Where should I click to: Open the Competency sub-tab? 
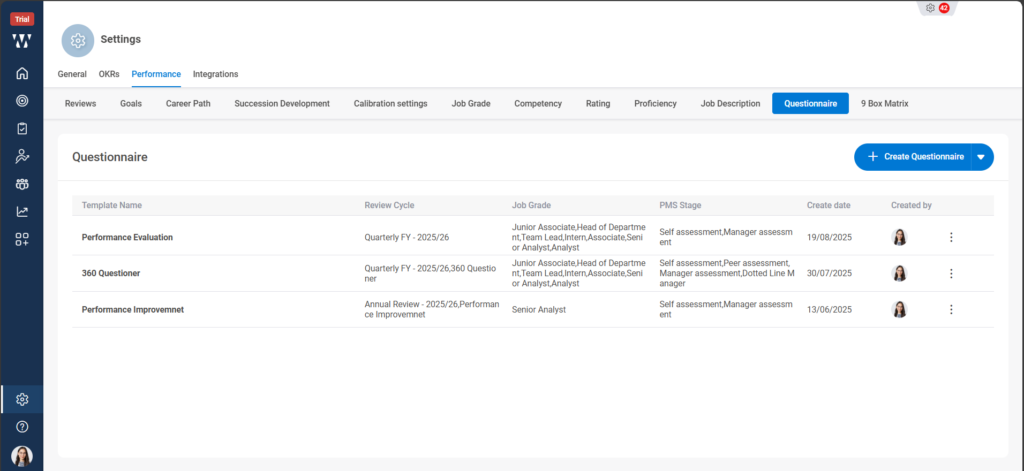pyautogui.click(x=538, y=104)
